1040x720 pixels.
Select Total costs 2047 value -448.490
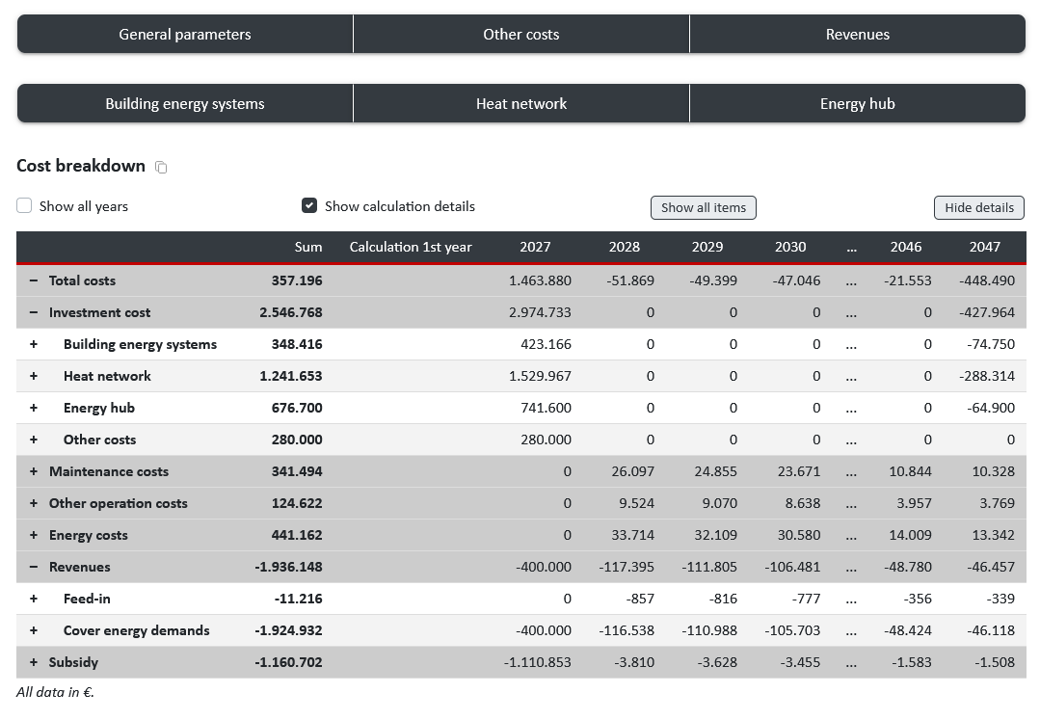(x=987, y=280)
